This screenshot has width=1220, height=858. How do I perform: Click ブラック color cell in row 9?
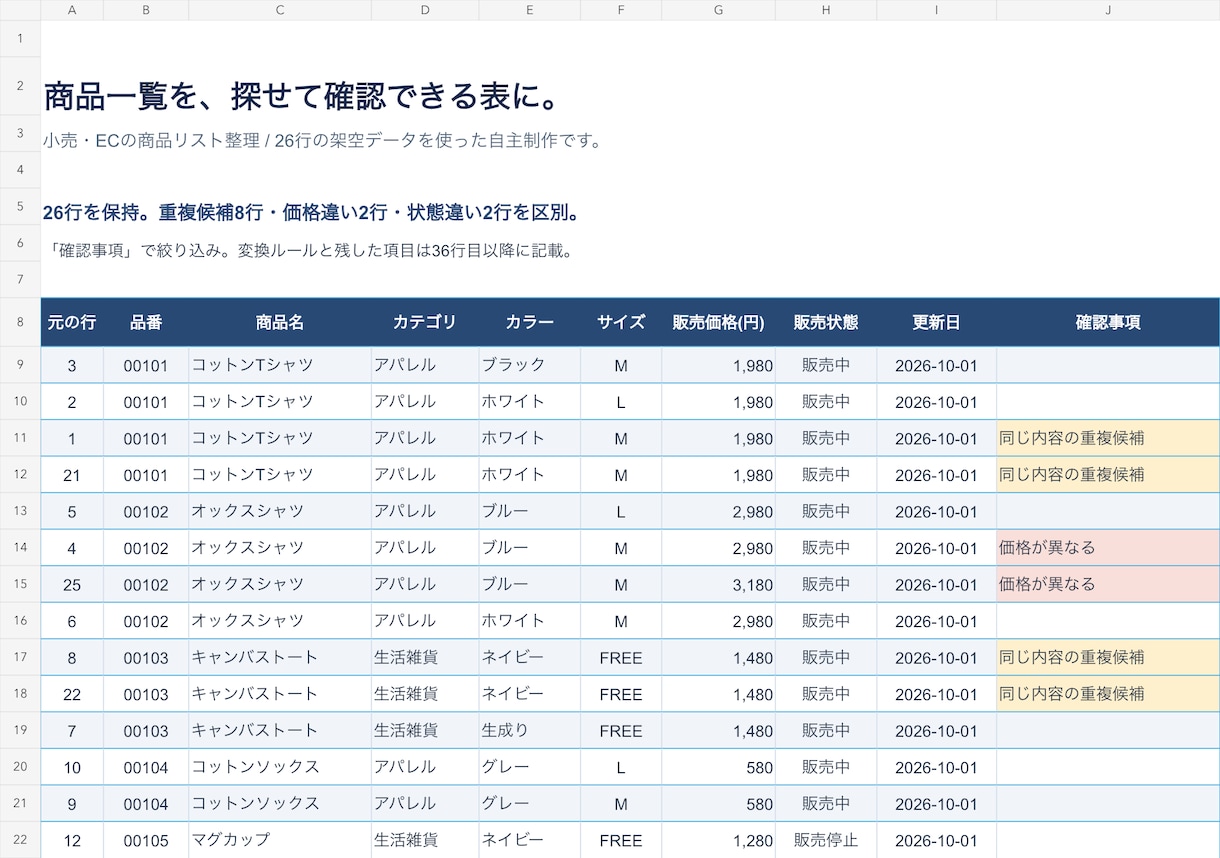(530, 365)
